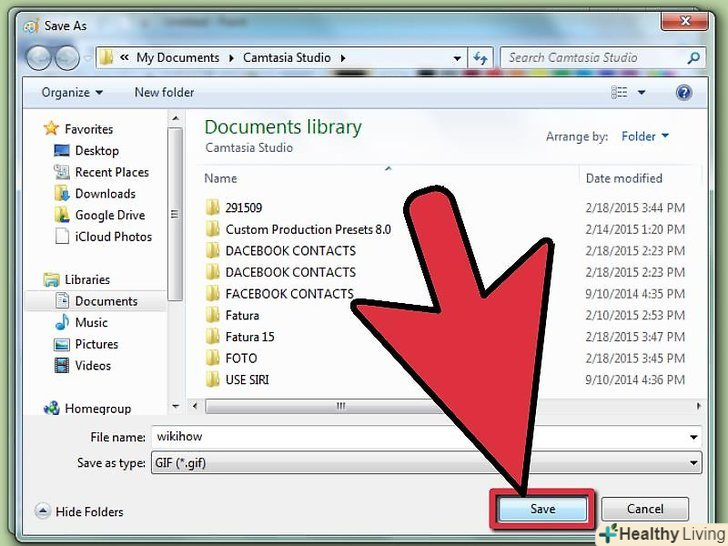Image resolution: width=728 pixels, height=546 pixels.
Task: Click the search magnifier icon
Action: tap(694, 58)
